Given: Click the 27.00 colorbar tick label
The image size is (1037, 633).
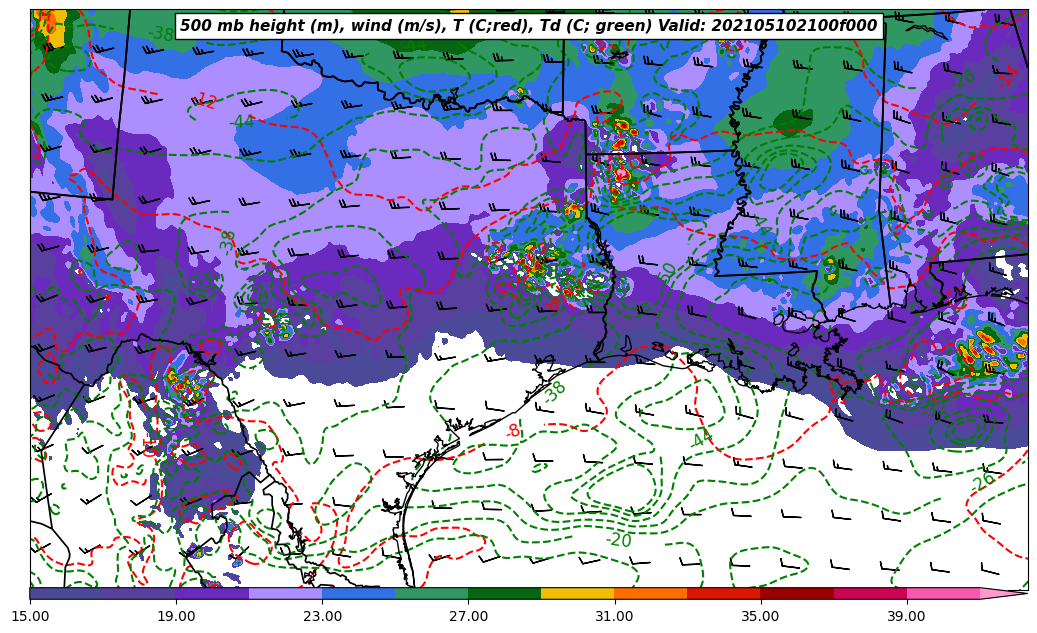Looking at the screenshot, I should pos(468,616).
